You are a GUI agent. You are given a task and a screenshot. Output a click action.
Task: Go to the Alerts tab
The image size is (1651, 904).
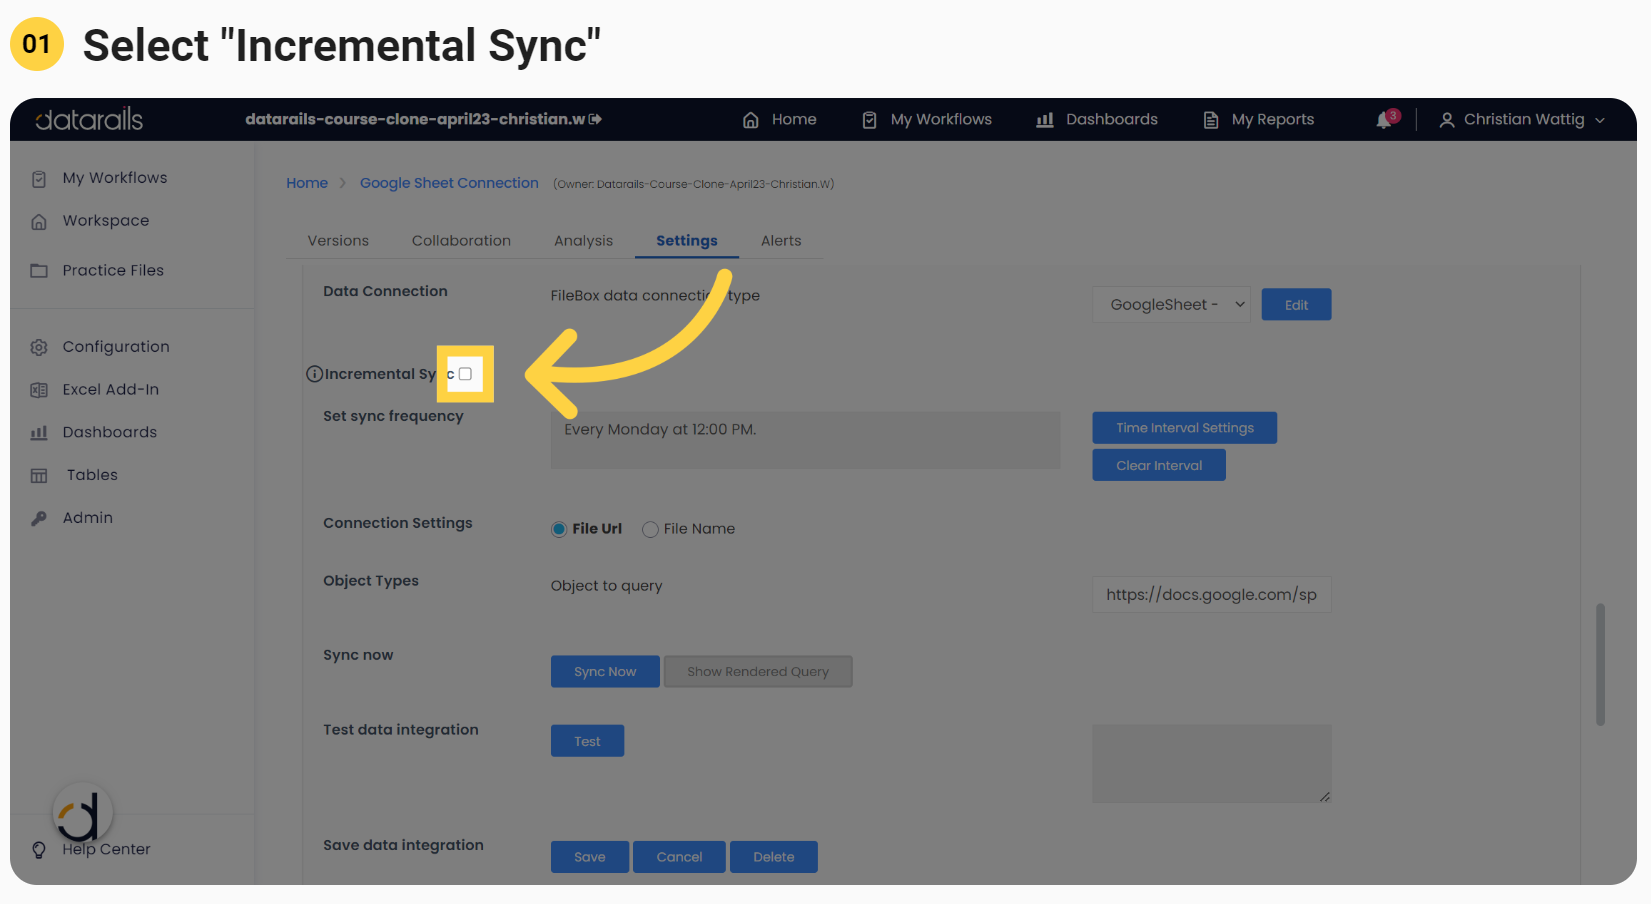click(x=781, y=241)
